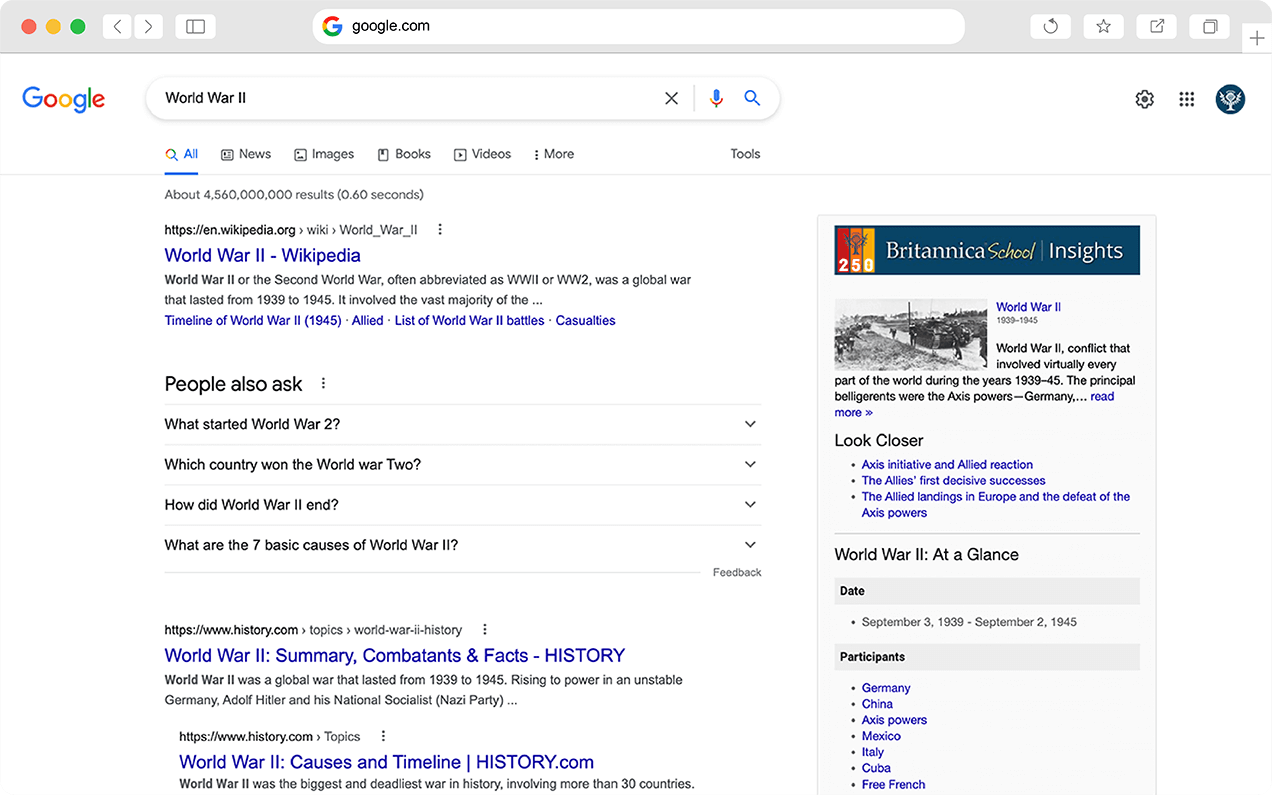Image resolution: width=1272 pixels, height=795 pixels.
Task: Open Google settings gear icon
Action: pos(1145,99)
